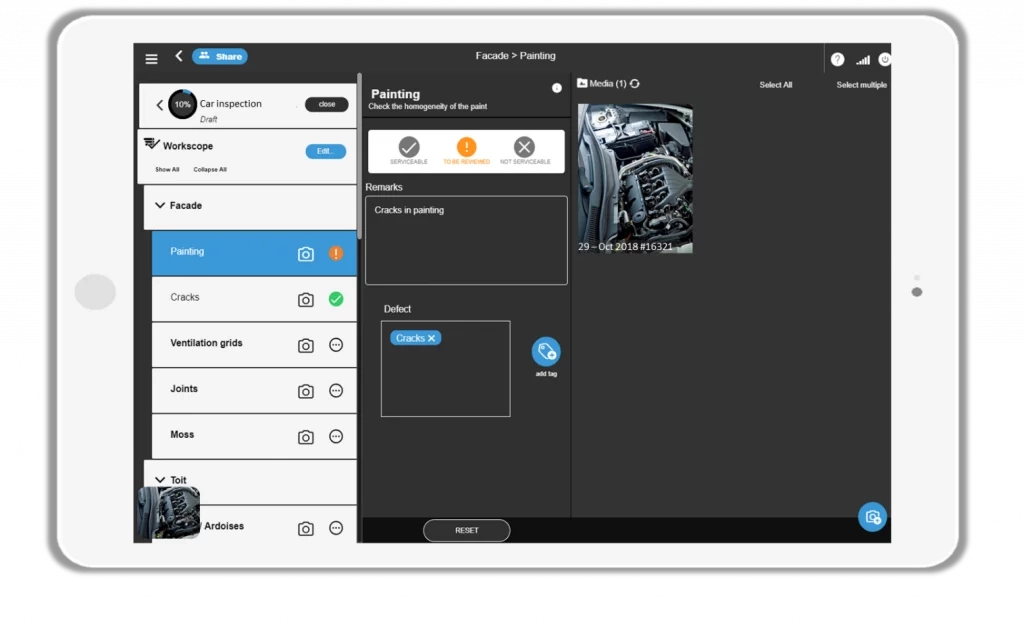Screen dimensions: 1024x638
Task: Click the sidebar scrollbar
Action: pyautogui.click(x=359, y=157)
